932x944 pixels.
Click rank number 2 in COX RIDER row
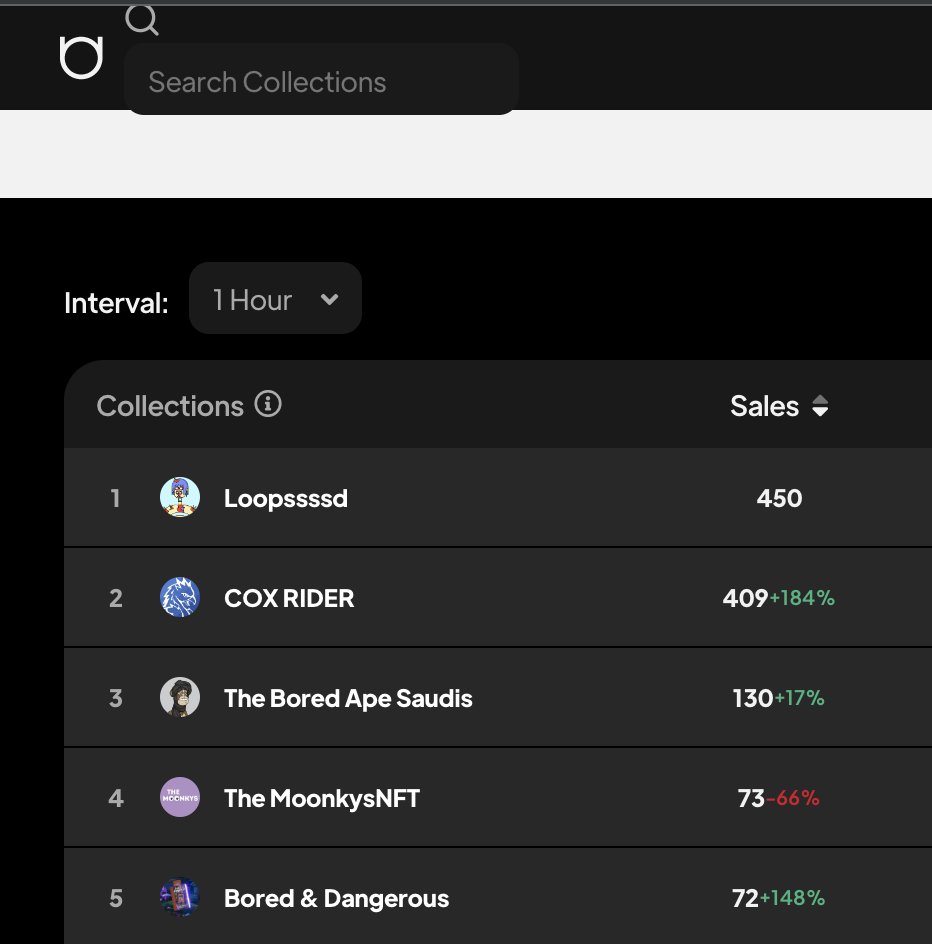point(116,598)
